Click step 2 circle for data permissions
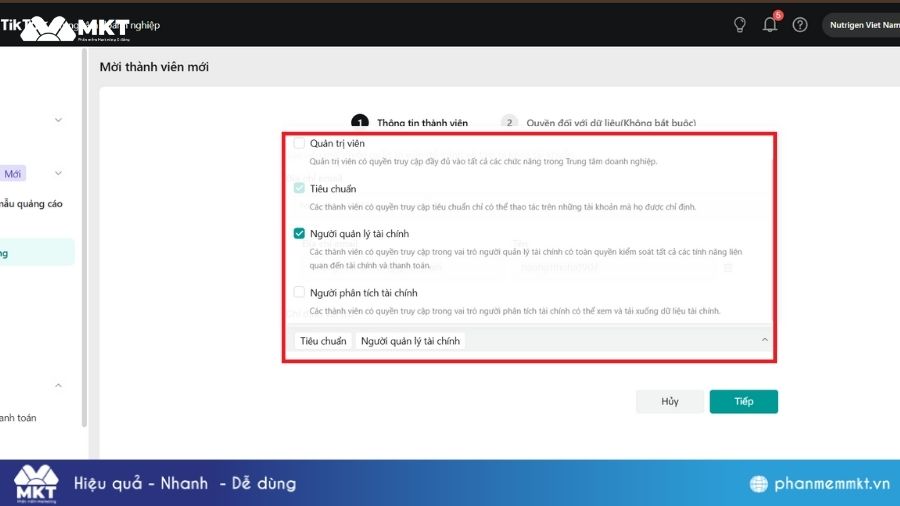Screen dimensions: 900x506 tap(509, 123)
